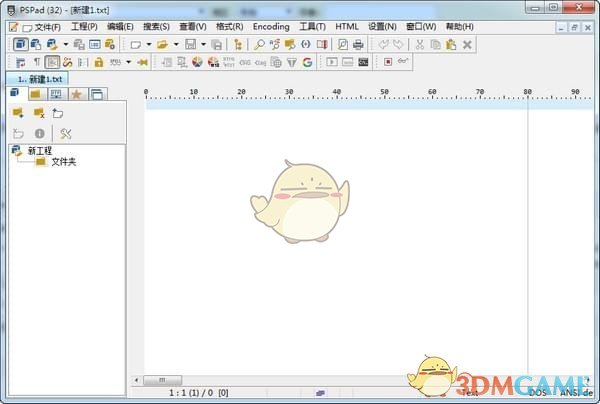Click the text filter funnel icon
Image resolution: width=600 pixels, height=404 pixels.
pyautogui.click(x=292, y=62)
